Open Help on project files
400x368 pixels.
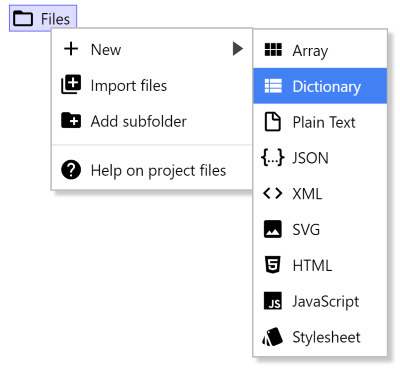[x=152, y=170]
